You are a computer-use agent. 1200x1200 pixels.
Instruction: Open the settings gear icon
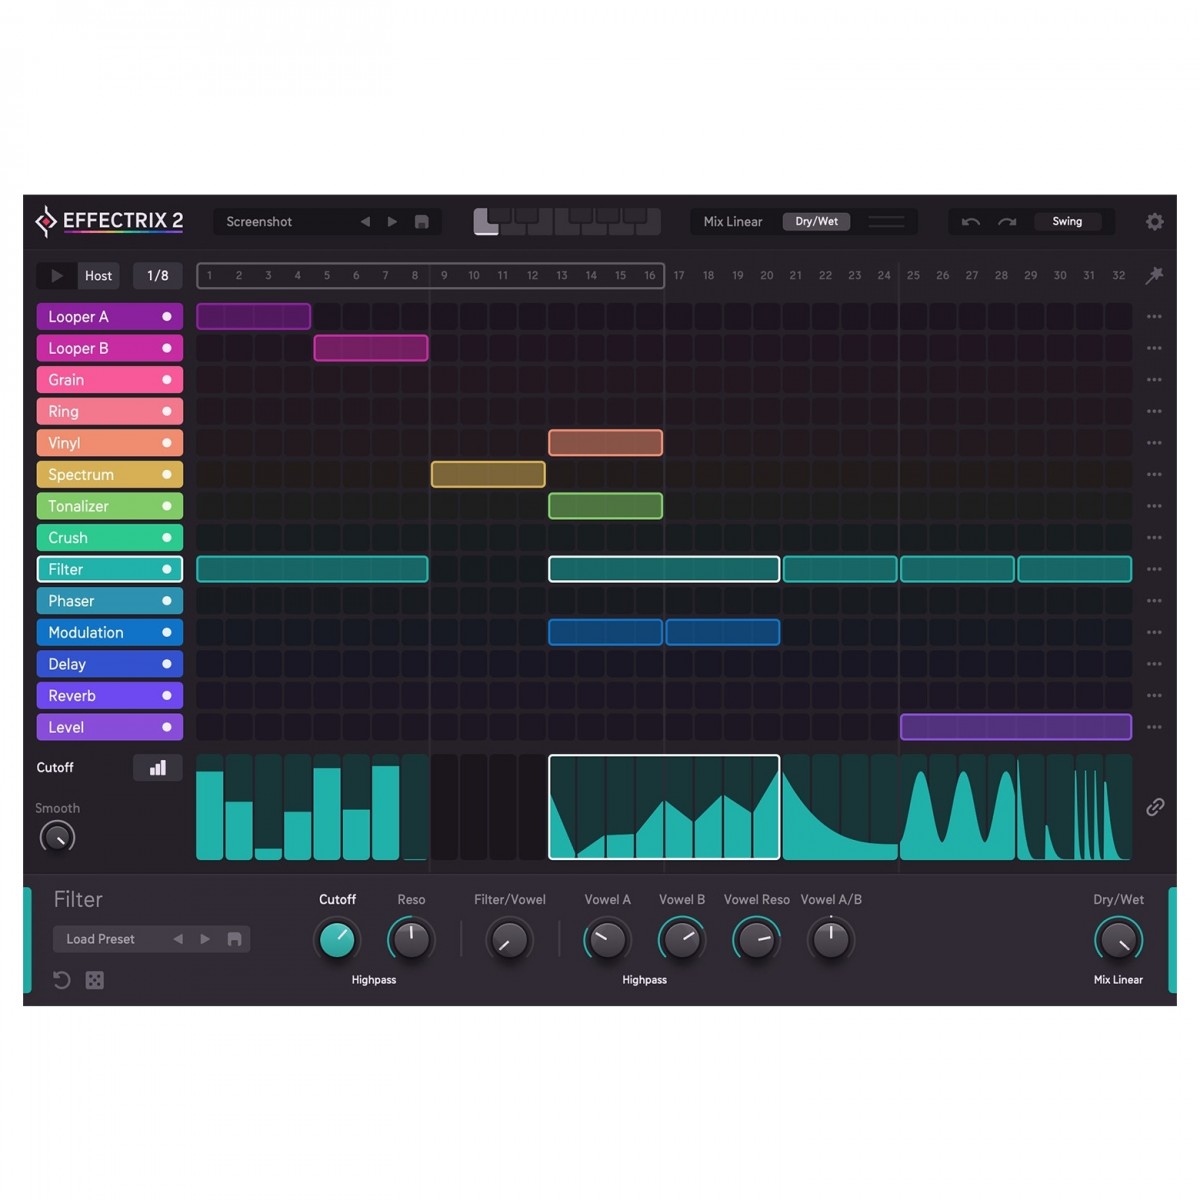point(1154,222)
